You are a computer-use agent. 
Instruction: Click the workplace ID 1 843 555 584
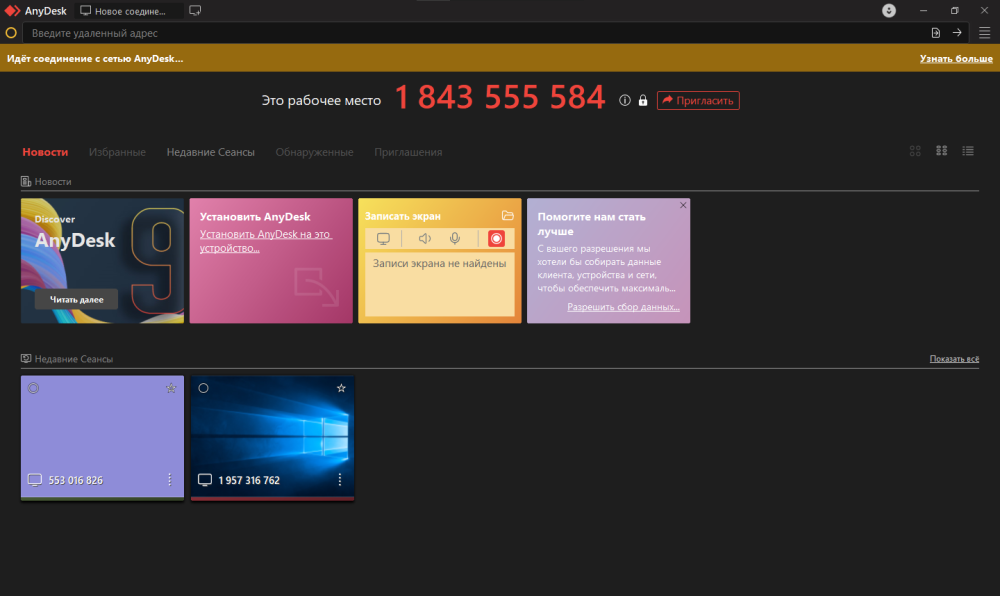point(499,98)
